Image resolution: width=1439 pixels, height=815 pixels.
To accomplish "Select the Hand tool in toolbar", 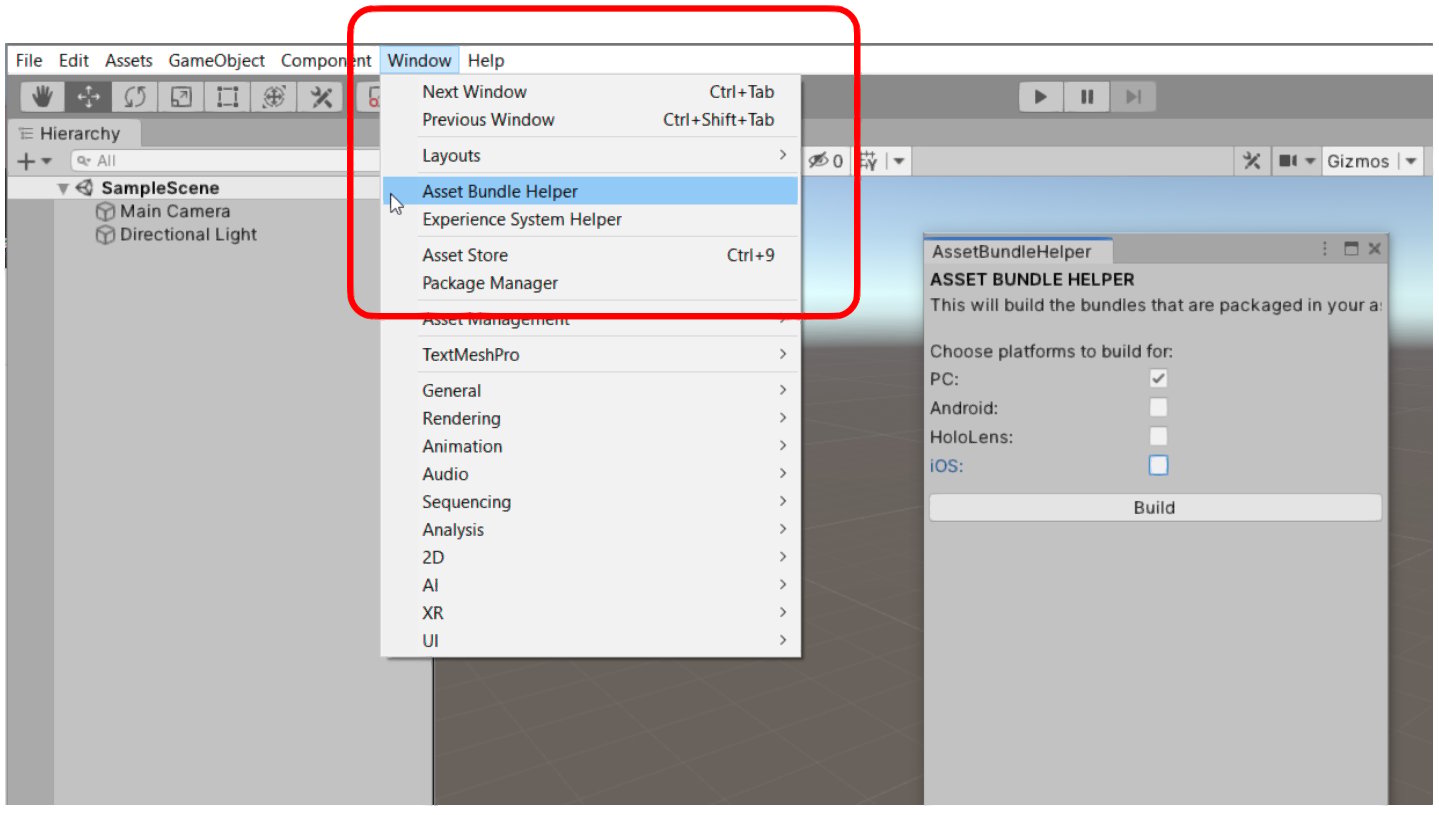I will point(43,97).
